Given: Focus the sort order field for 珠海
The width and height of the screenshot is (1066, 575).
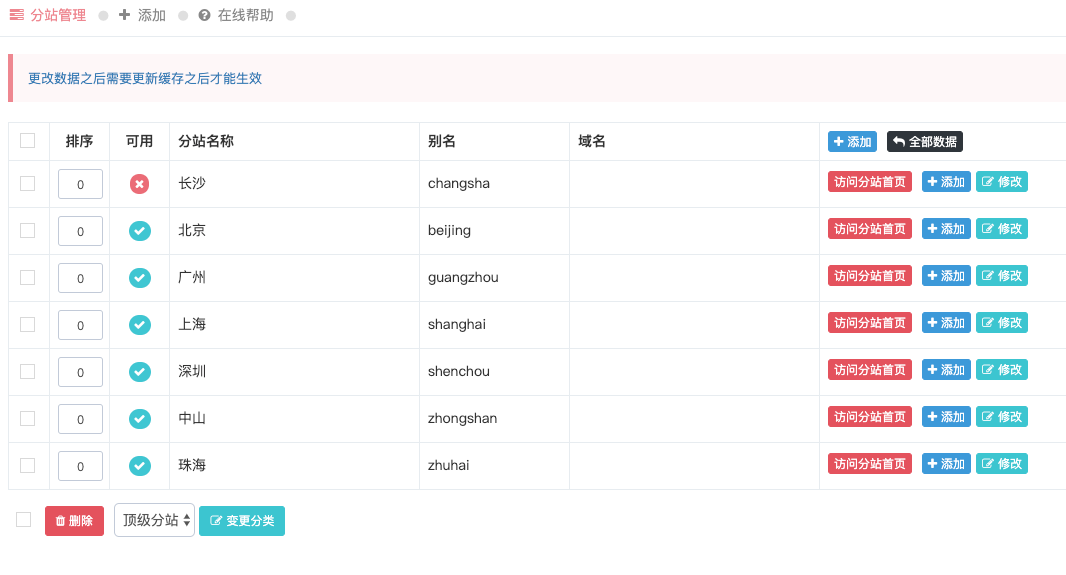Looking at the screenshot, I should (x=80, y=466).
